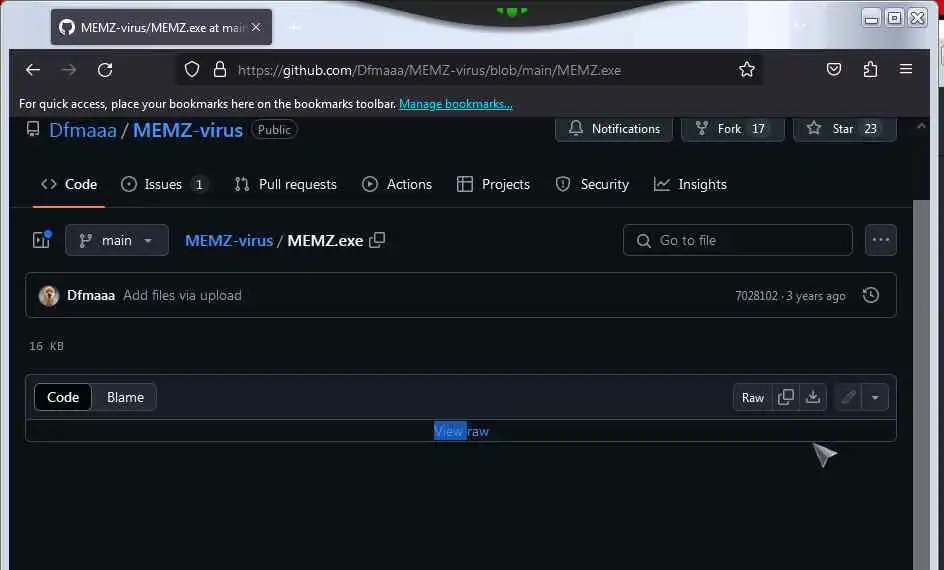This screenshot has width=944, height=570.
Task: Click the View raw link
Action: tap(462, 432)
